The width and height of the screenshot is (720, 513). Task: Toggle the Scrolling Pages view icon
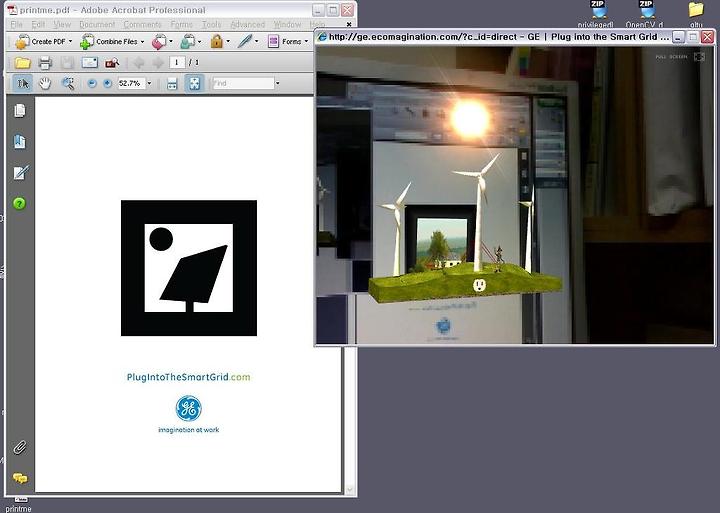tap(172, 84)
